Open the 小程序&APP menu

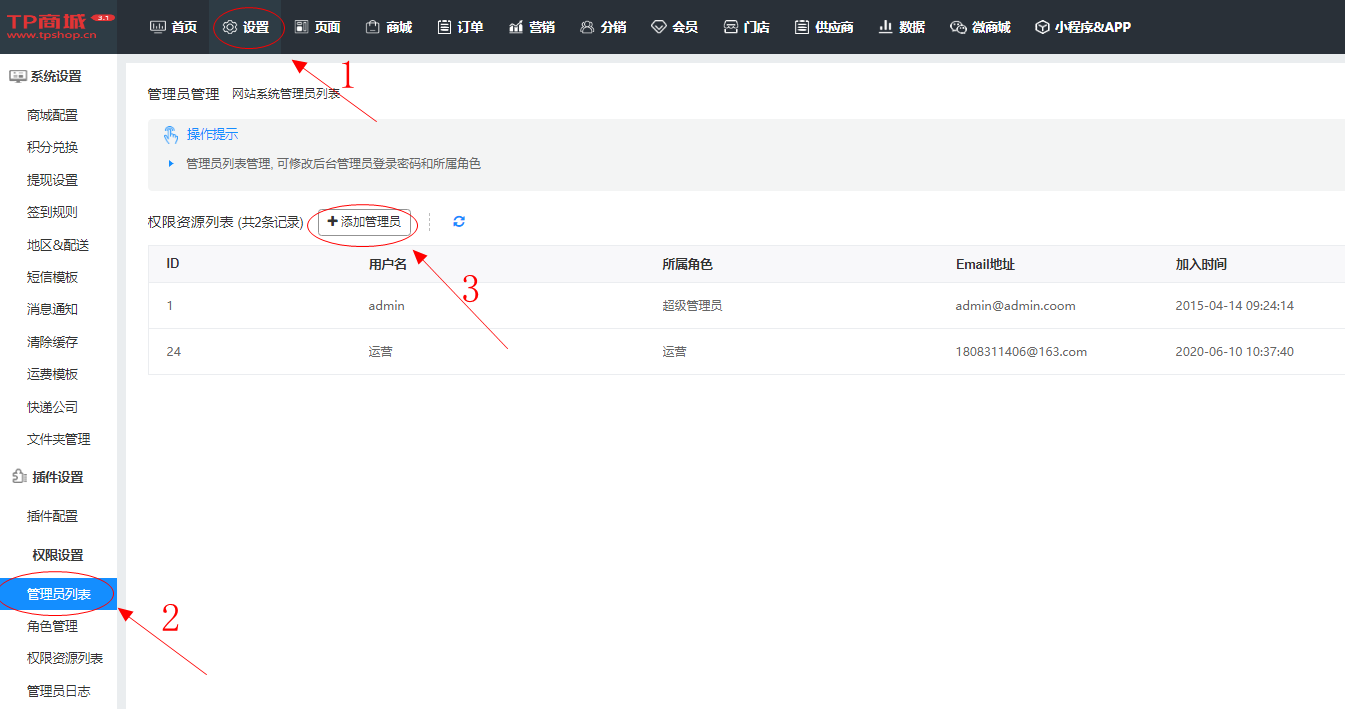coord(1082,27)
